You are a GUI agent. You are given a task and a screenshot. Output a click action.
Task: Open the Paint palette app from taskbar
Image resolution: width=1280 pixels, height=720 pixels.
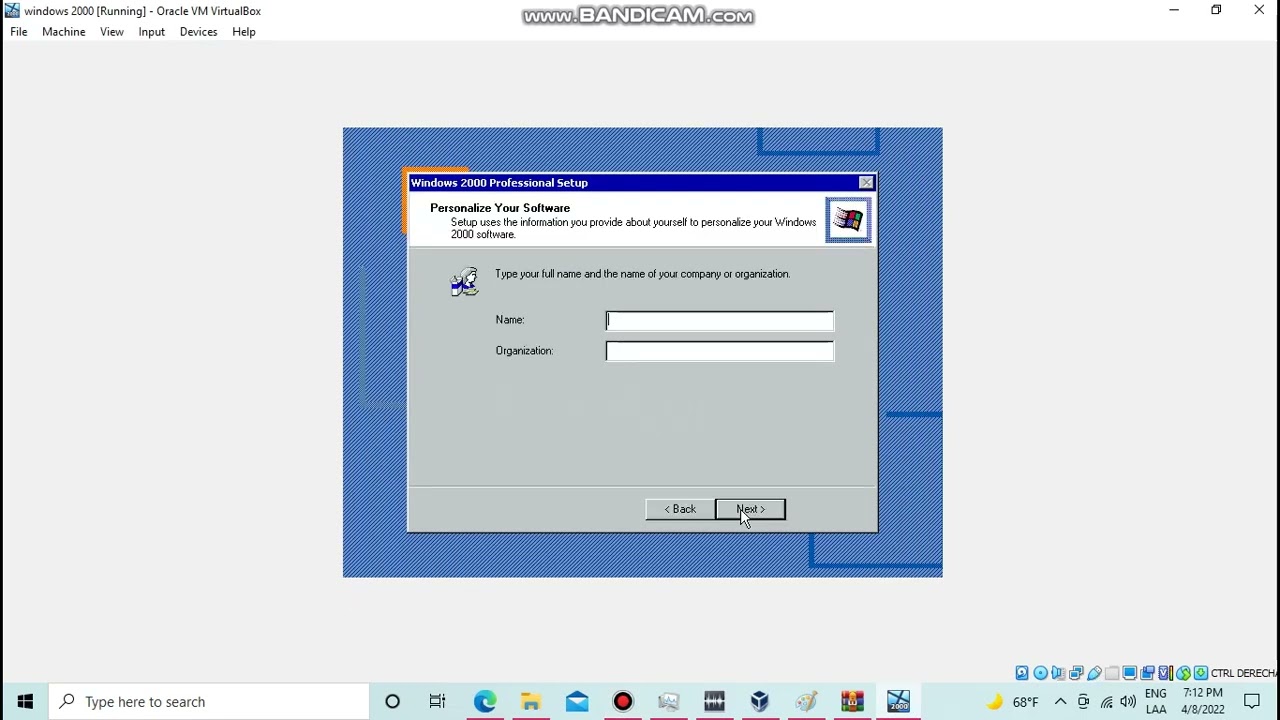click(x=806, y=702)
